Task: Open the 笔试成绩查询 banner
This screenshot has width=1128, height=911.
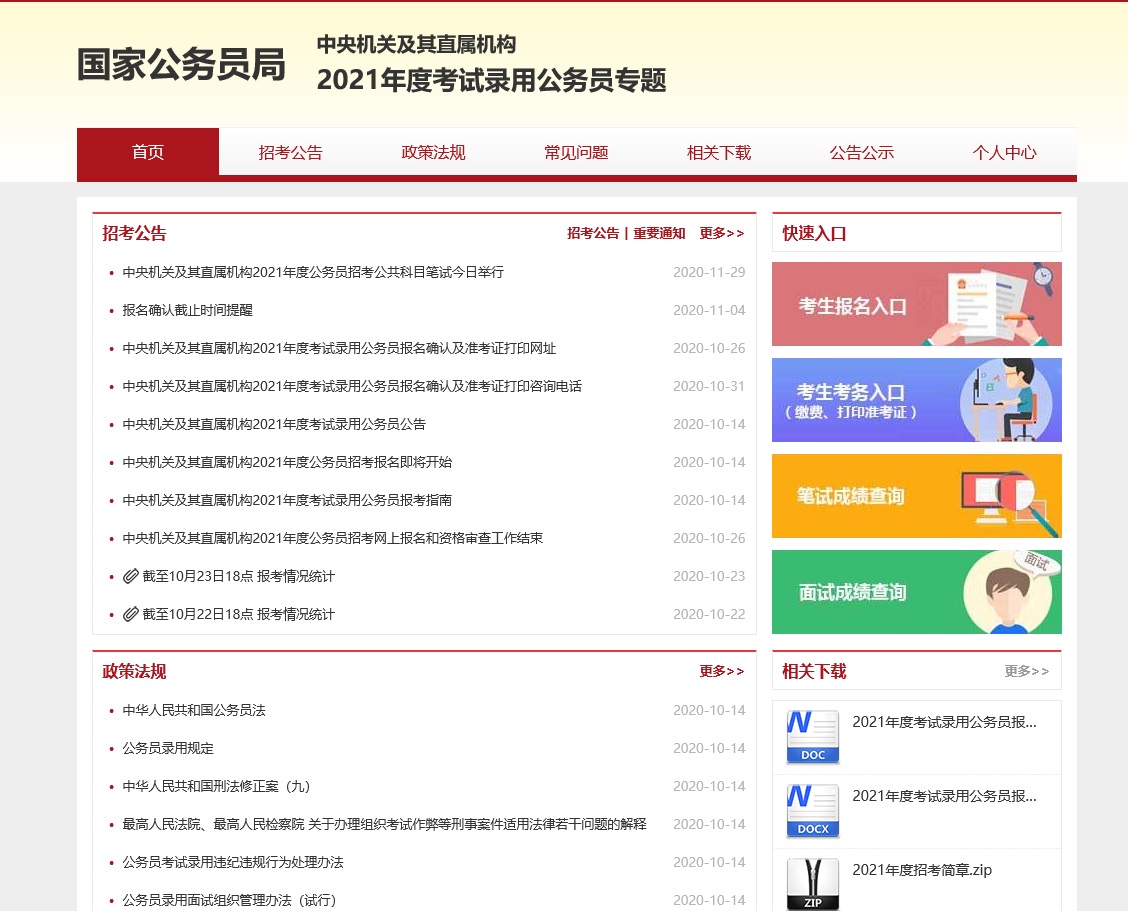Action: click(x=916, y=496)
